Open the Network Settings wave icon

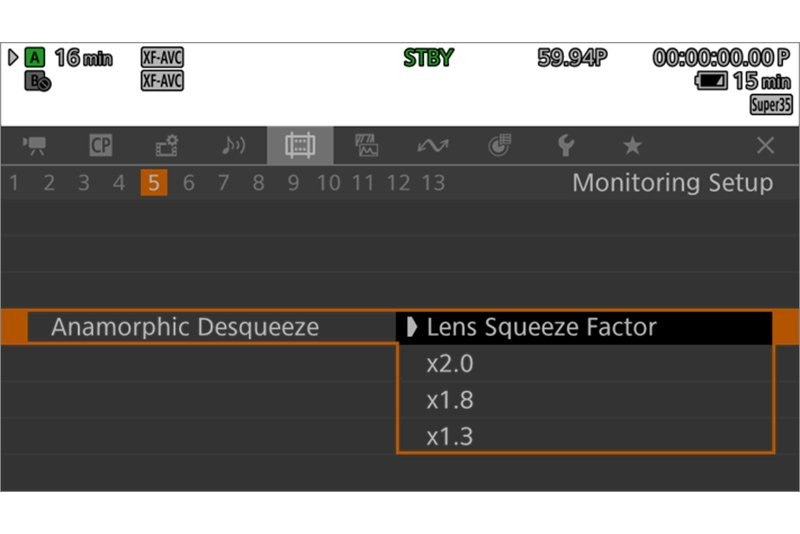coord(433,146)
